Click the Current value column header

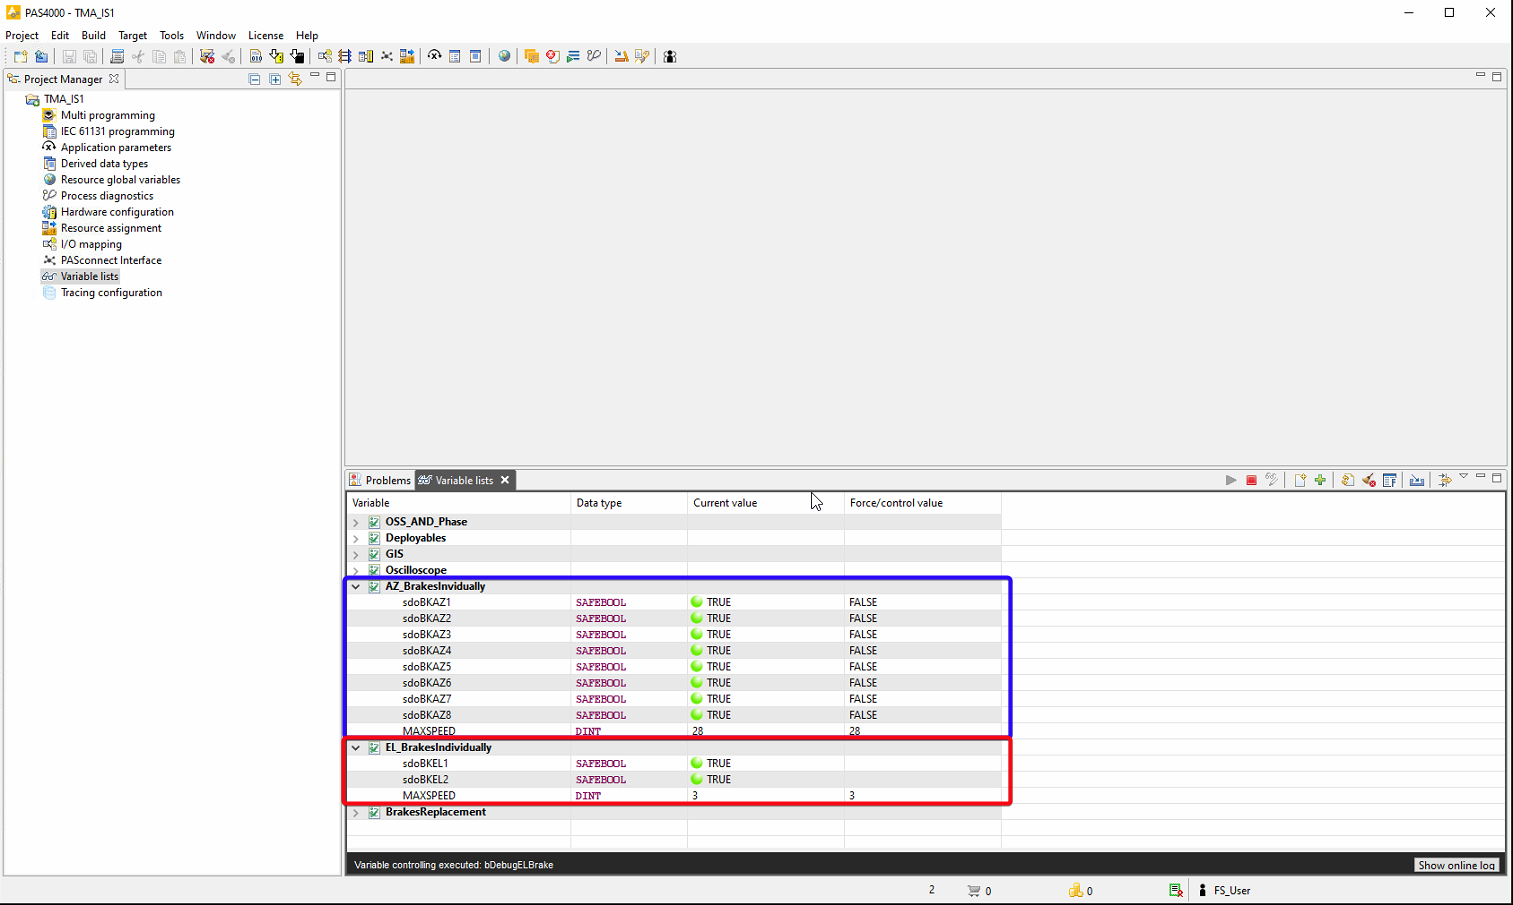pos(765,503)
